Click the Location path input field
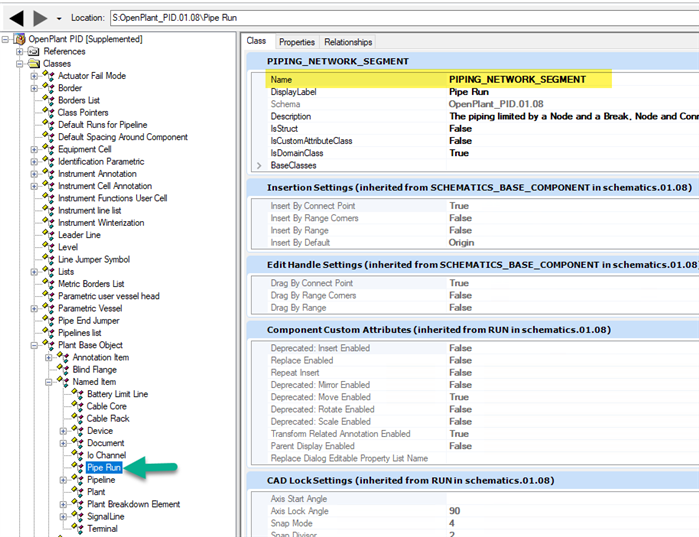 404,18
